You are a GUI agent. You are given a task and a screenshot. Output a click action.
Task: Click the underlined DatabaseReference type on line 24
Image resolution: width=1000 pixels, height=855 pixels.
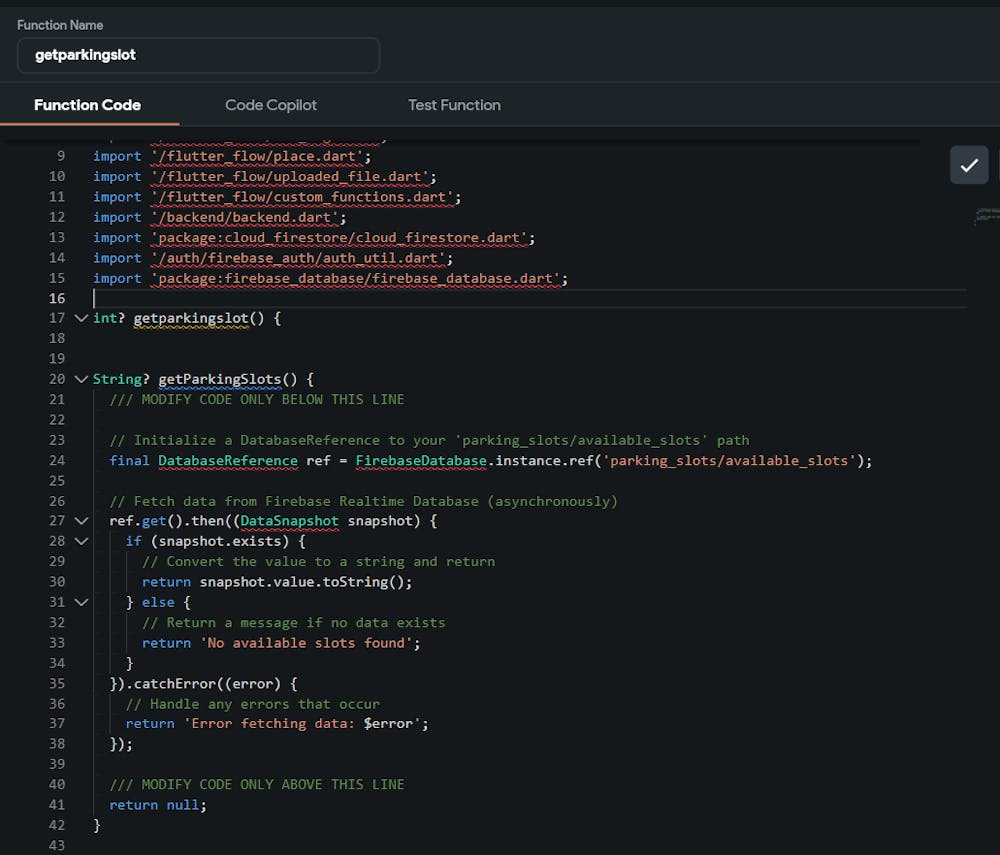pos(228,460)
